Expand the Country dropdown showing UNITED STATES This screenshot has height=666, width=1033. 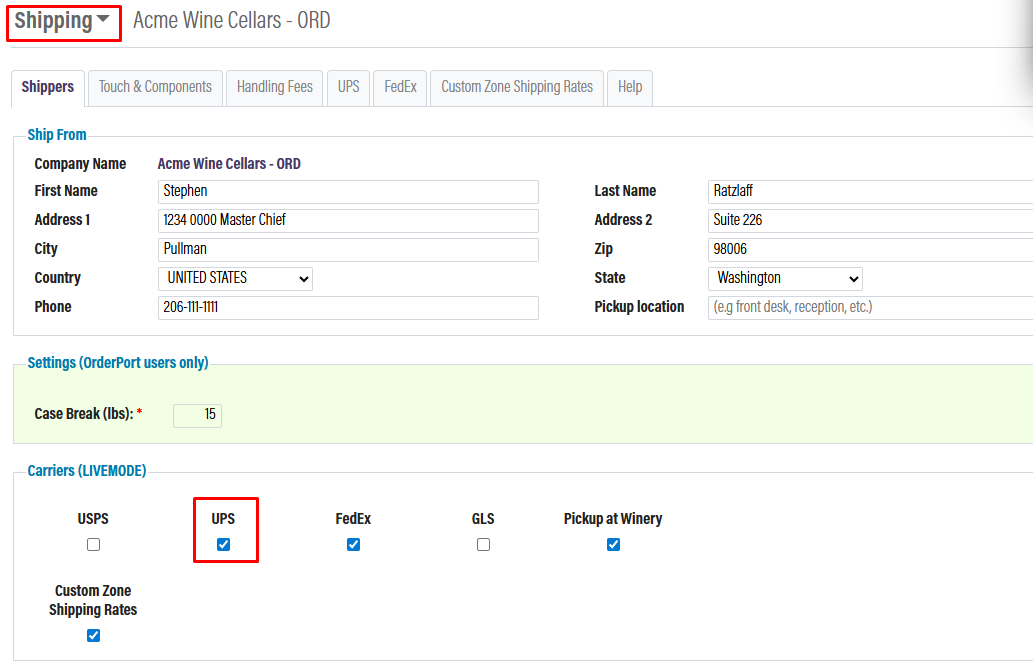pos(235,279)
